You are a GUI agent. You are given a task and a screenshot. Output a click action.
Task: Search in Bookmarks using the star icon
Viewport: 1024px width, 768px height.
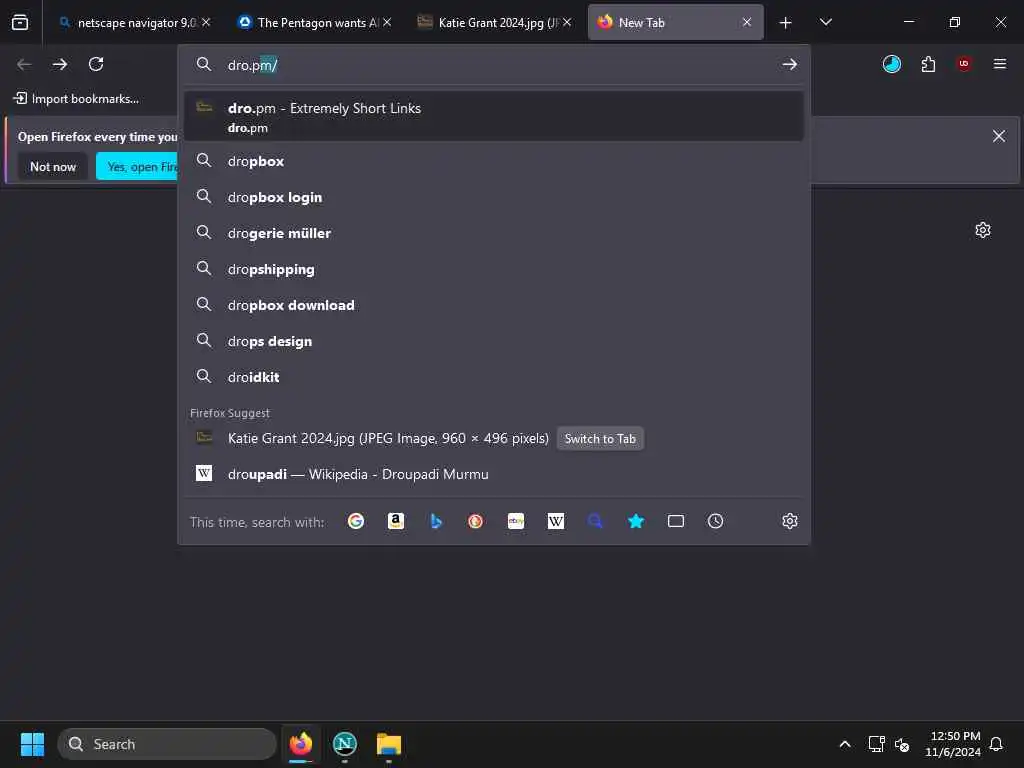[x=635, y=521]
